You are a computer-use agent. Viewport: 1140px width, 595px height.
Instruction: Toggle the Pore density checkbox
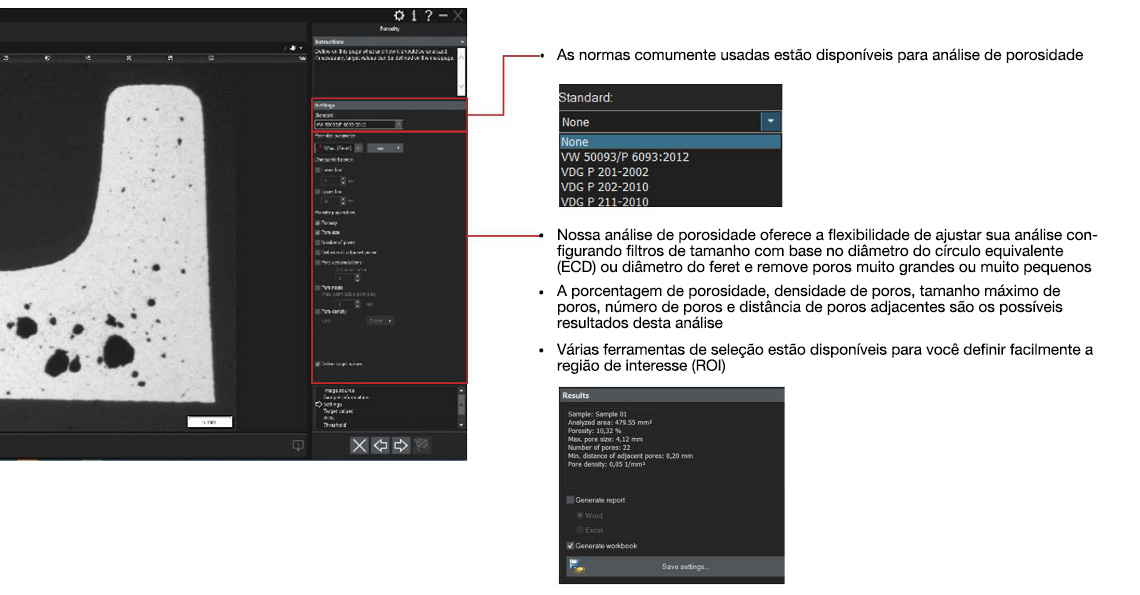(x=318, y=312)
